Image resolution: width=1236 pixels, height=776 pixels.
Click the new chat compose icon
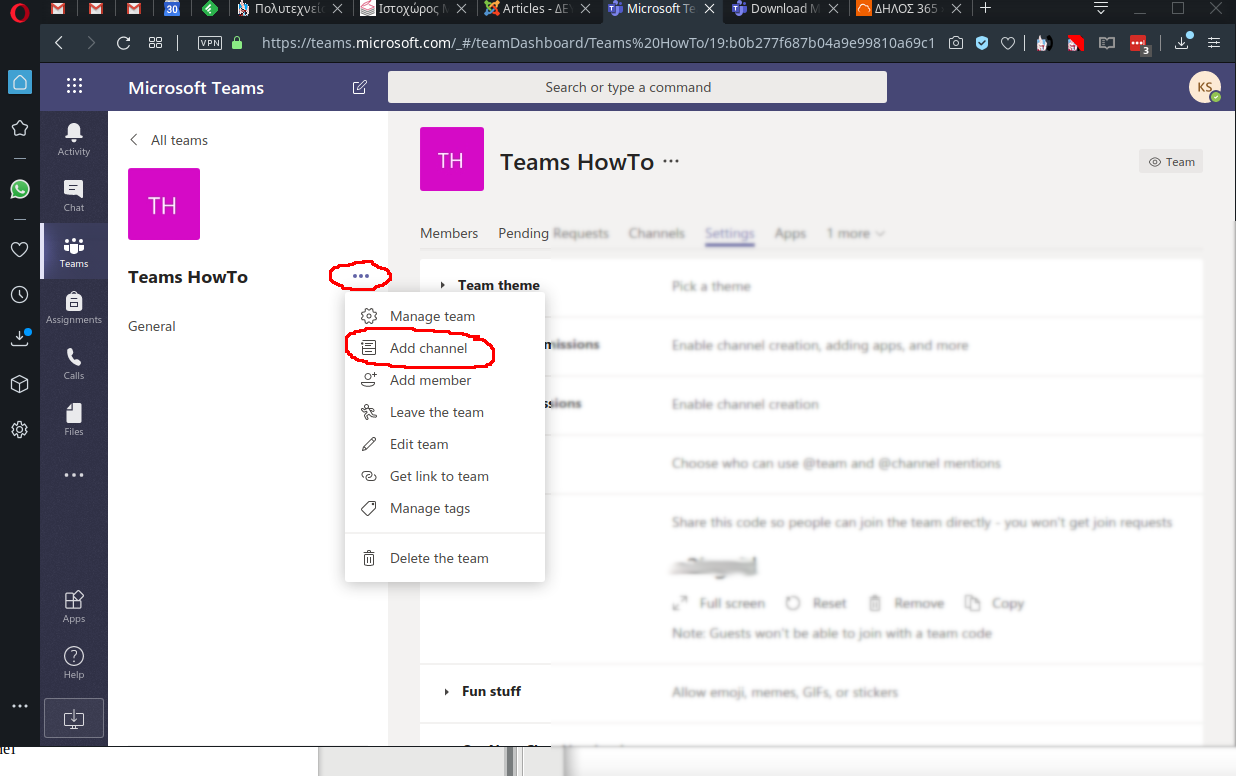click(360, 88)
